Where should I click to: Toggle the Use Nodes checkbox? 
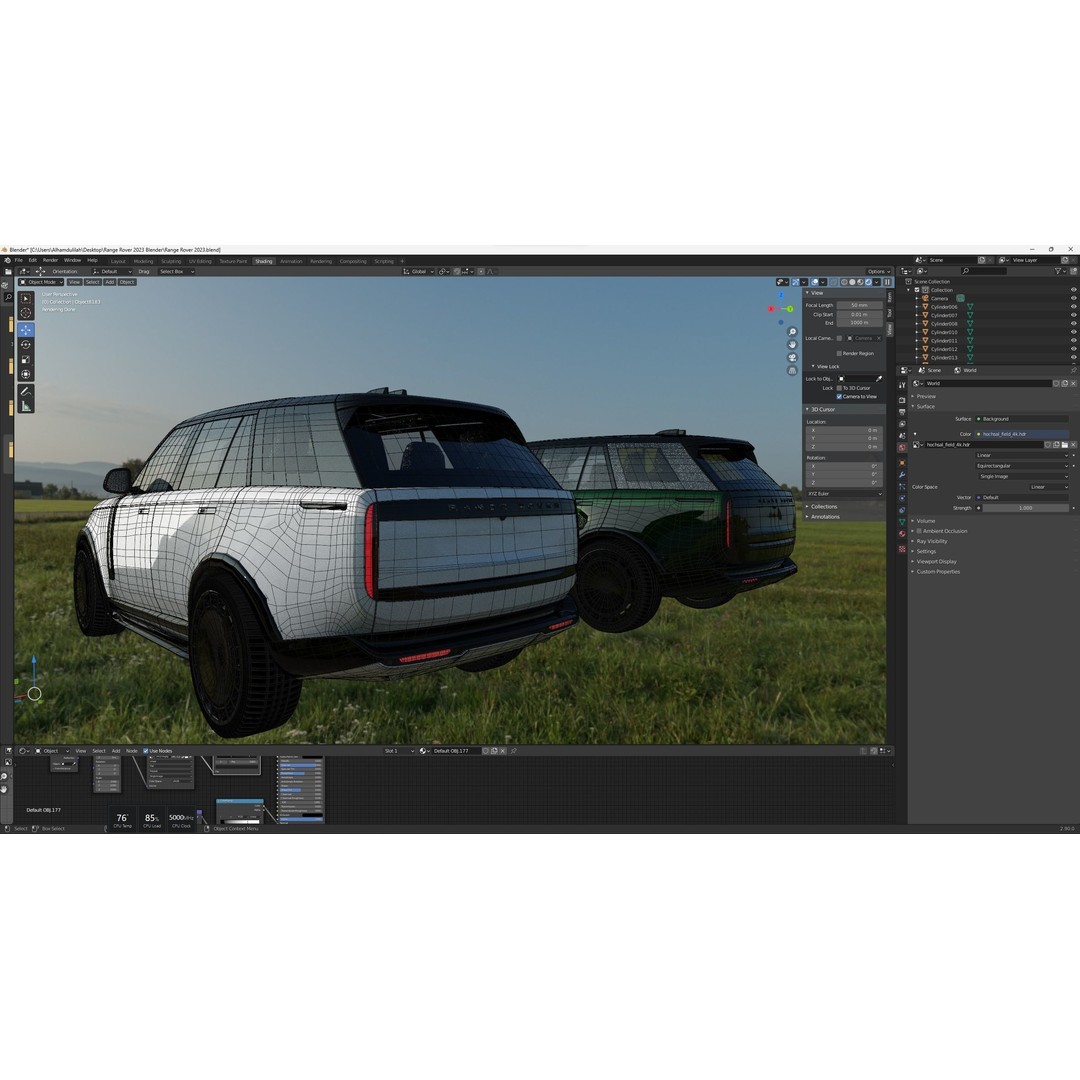[x=145, y=751]
